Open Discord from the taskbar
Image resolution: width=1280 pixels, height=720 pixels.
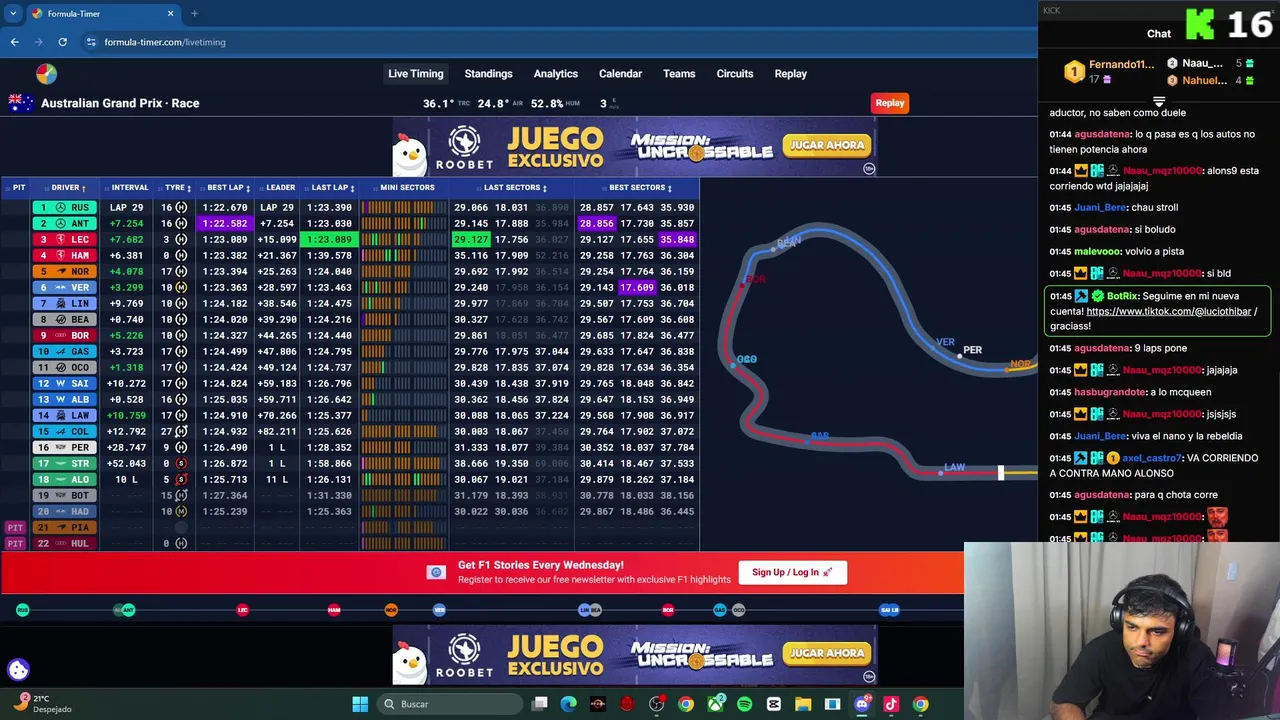[862, 704]
